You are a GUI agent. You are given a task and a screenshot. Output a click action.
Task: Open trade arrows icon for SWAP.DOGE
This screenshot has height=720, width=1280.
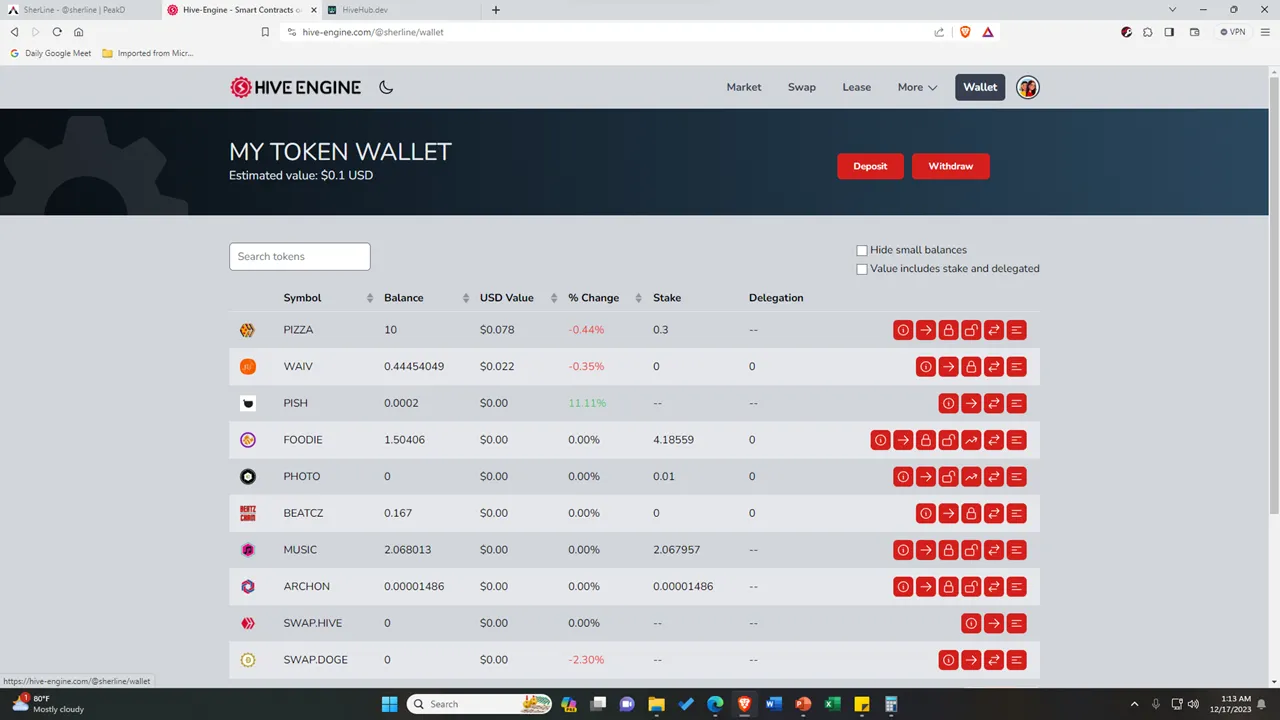(994, 660)
